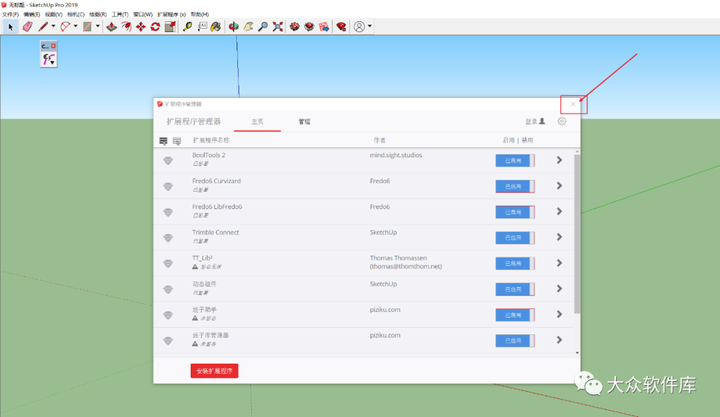Expand details chevron for BoolTools 2

[x=559, y=160]
